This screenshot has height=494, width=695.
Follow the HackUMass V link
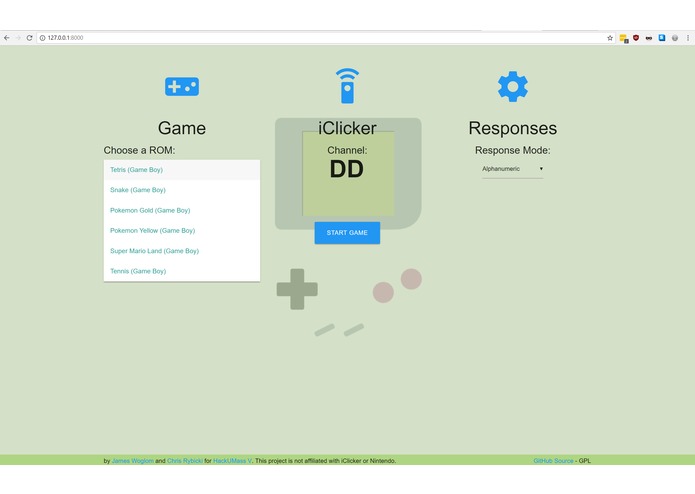point(232,461)
